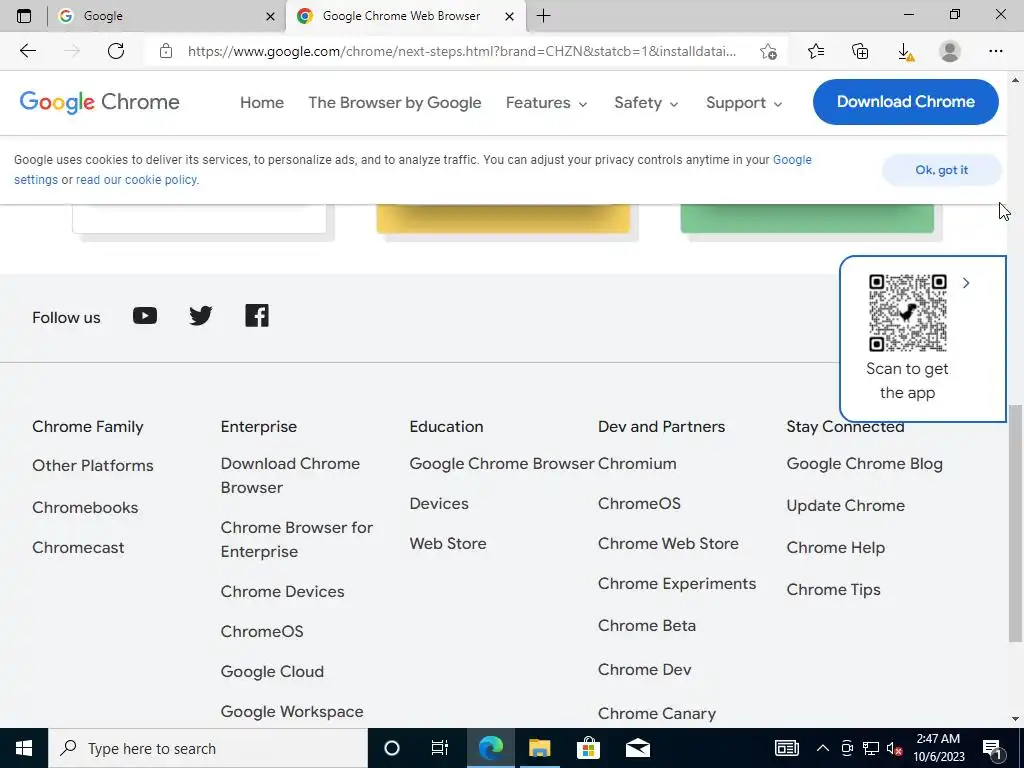The height and width of the screenshot is (768, 1024).
Task: Open a new tab
Action: (x=543, y=16)
